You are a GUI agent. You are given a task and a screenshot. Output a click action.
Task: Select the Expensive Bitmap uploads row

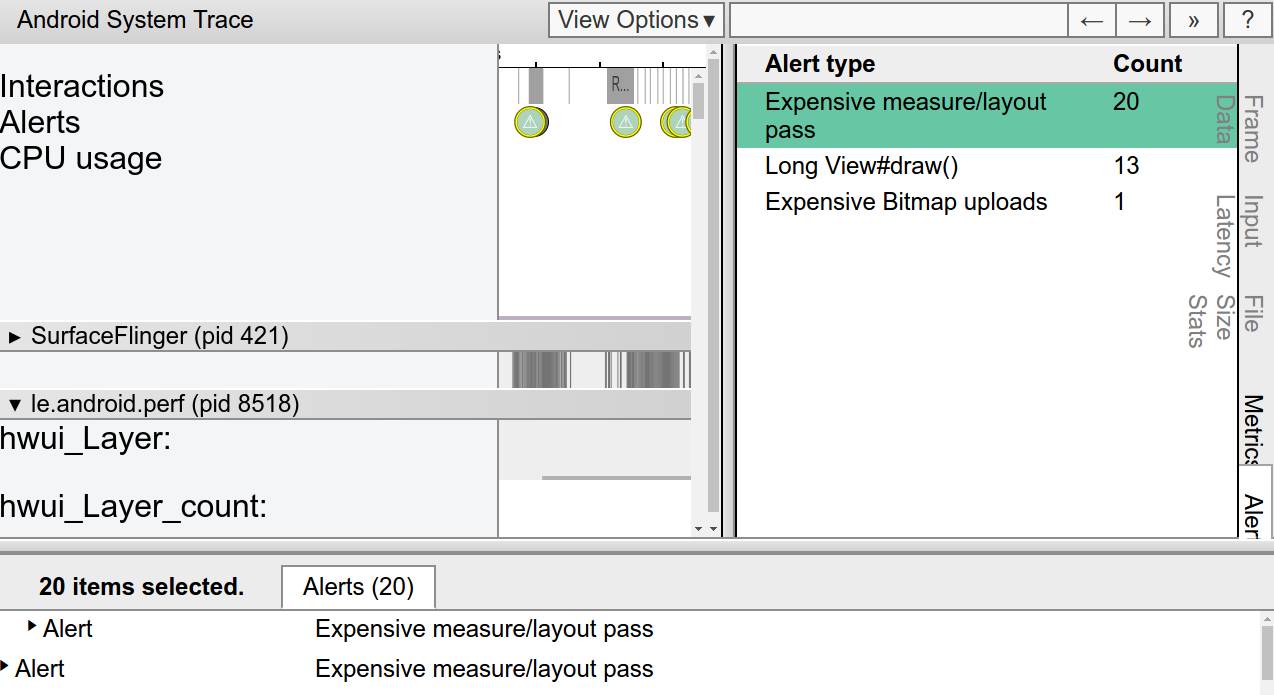point(905,202)
